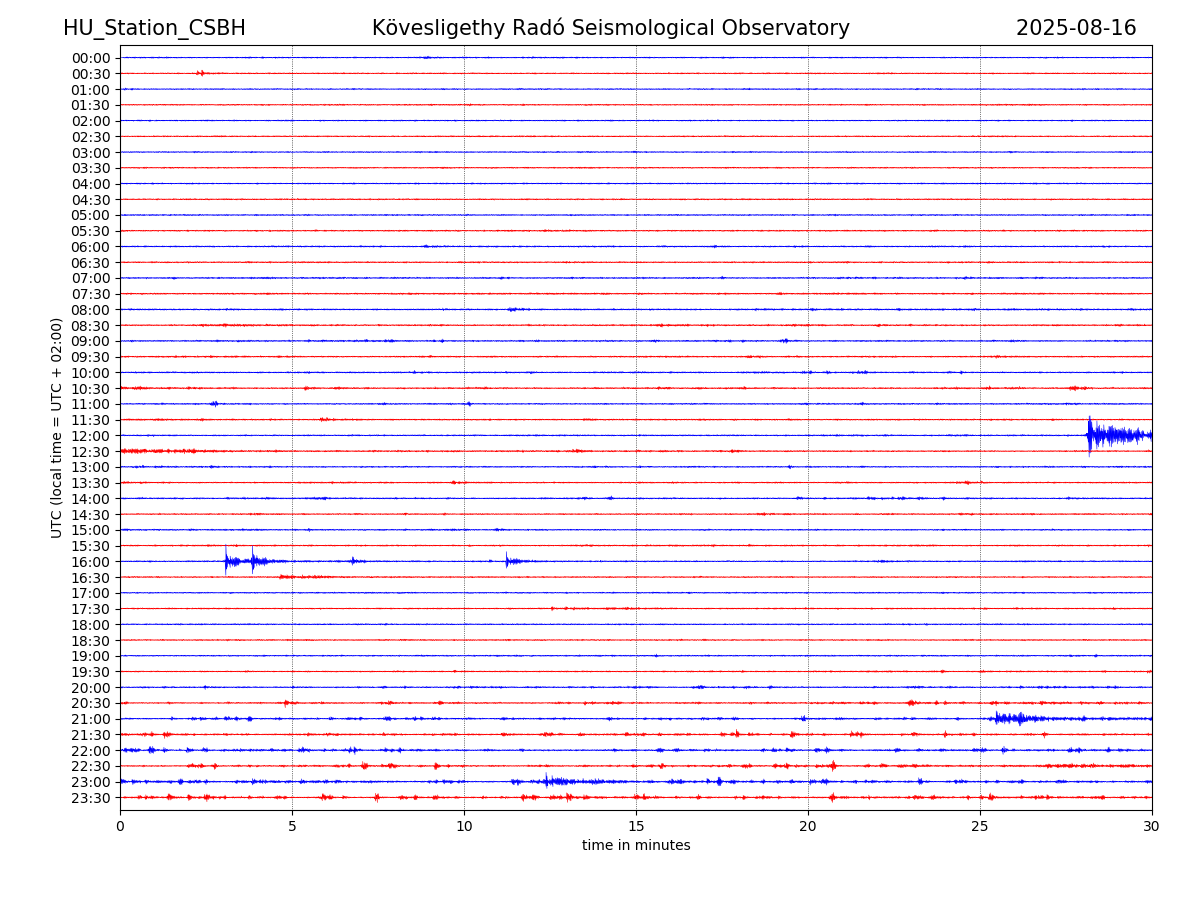Click the 10:30 trace time label
The height and width of the screenshot is (900, 1200).
[x=91, y=389]
